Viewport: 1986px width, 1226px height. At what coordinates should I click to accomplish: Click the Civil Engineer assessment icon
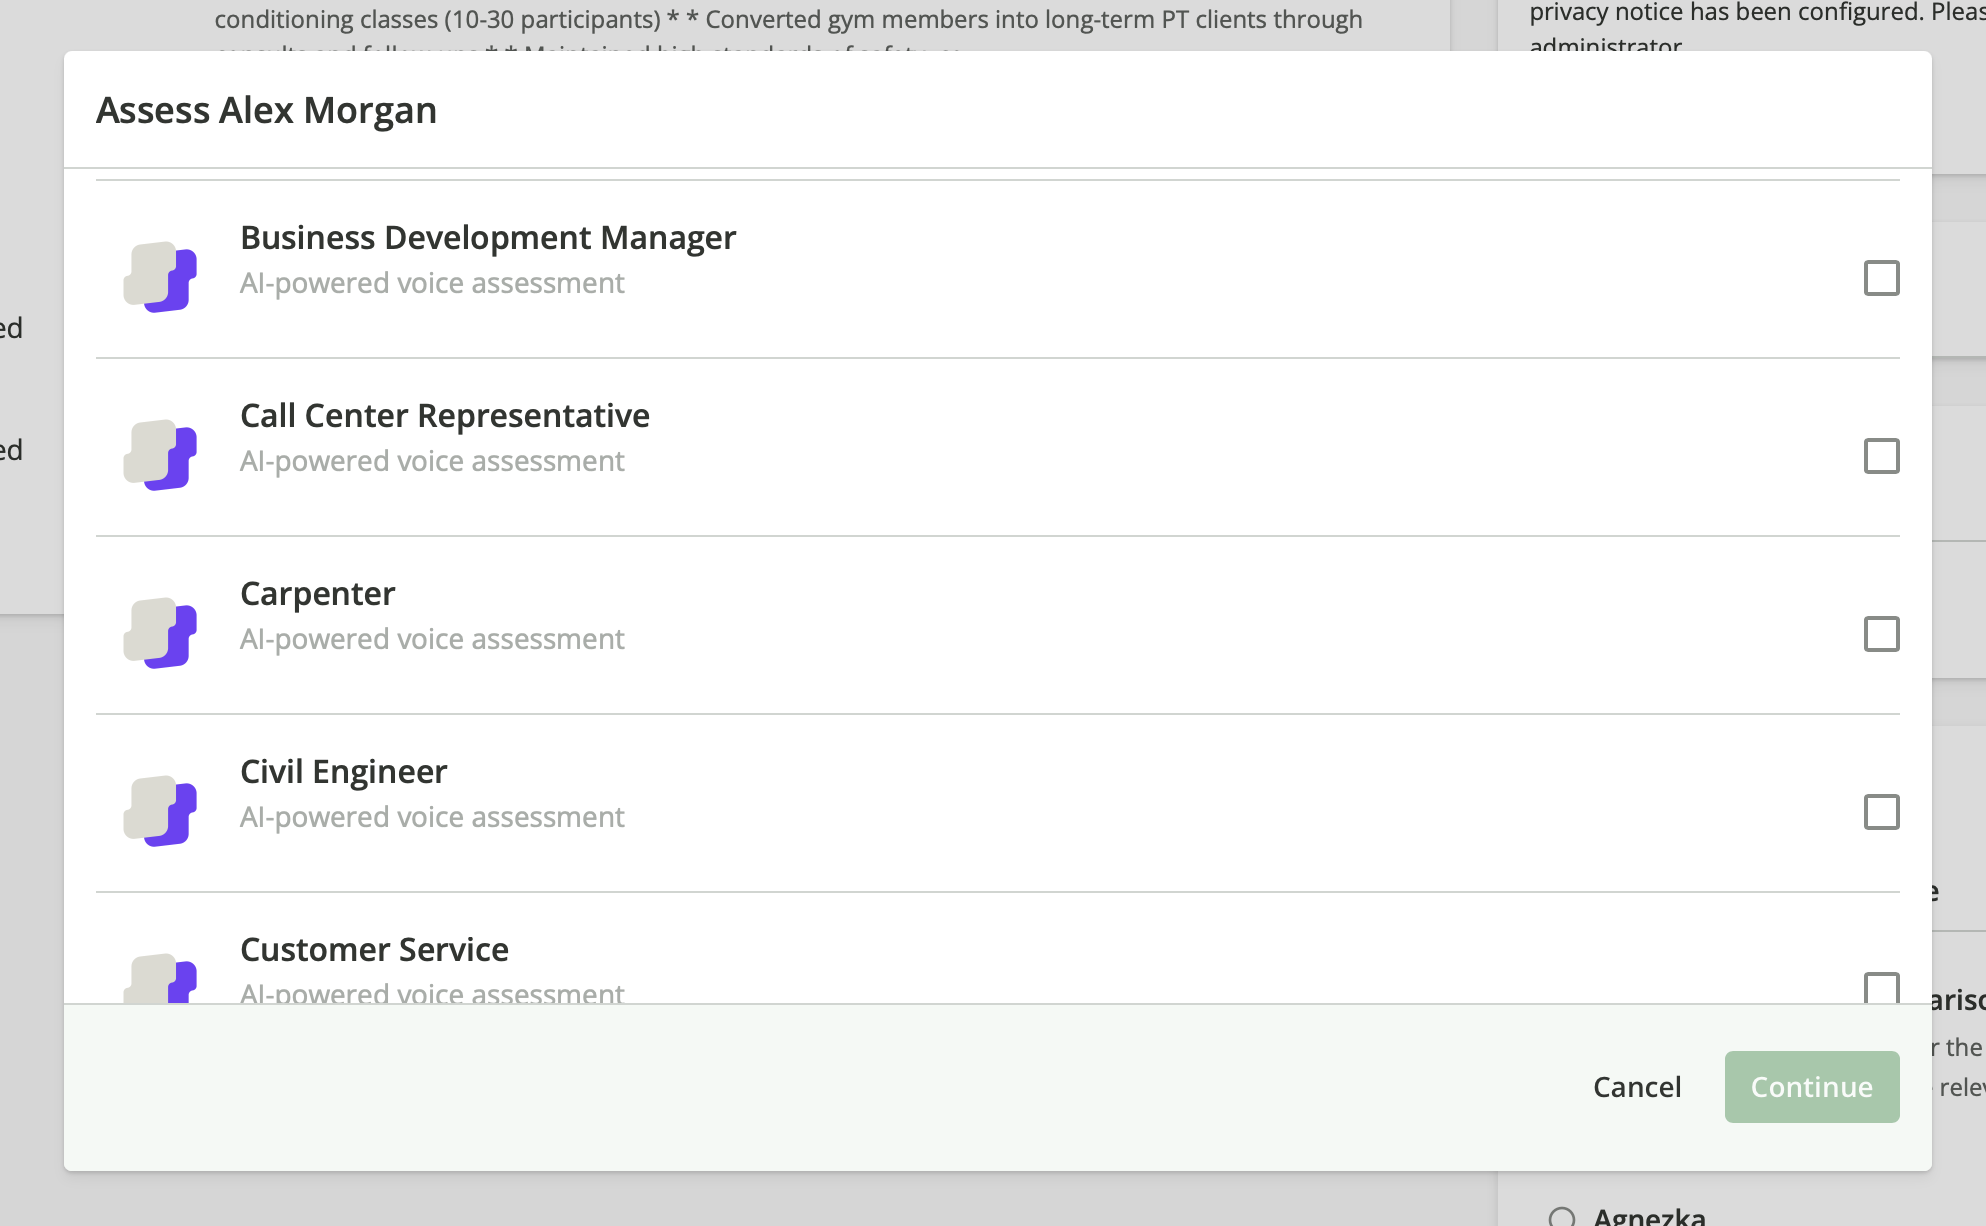[160, 811]
